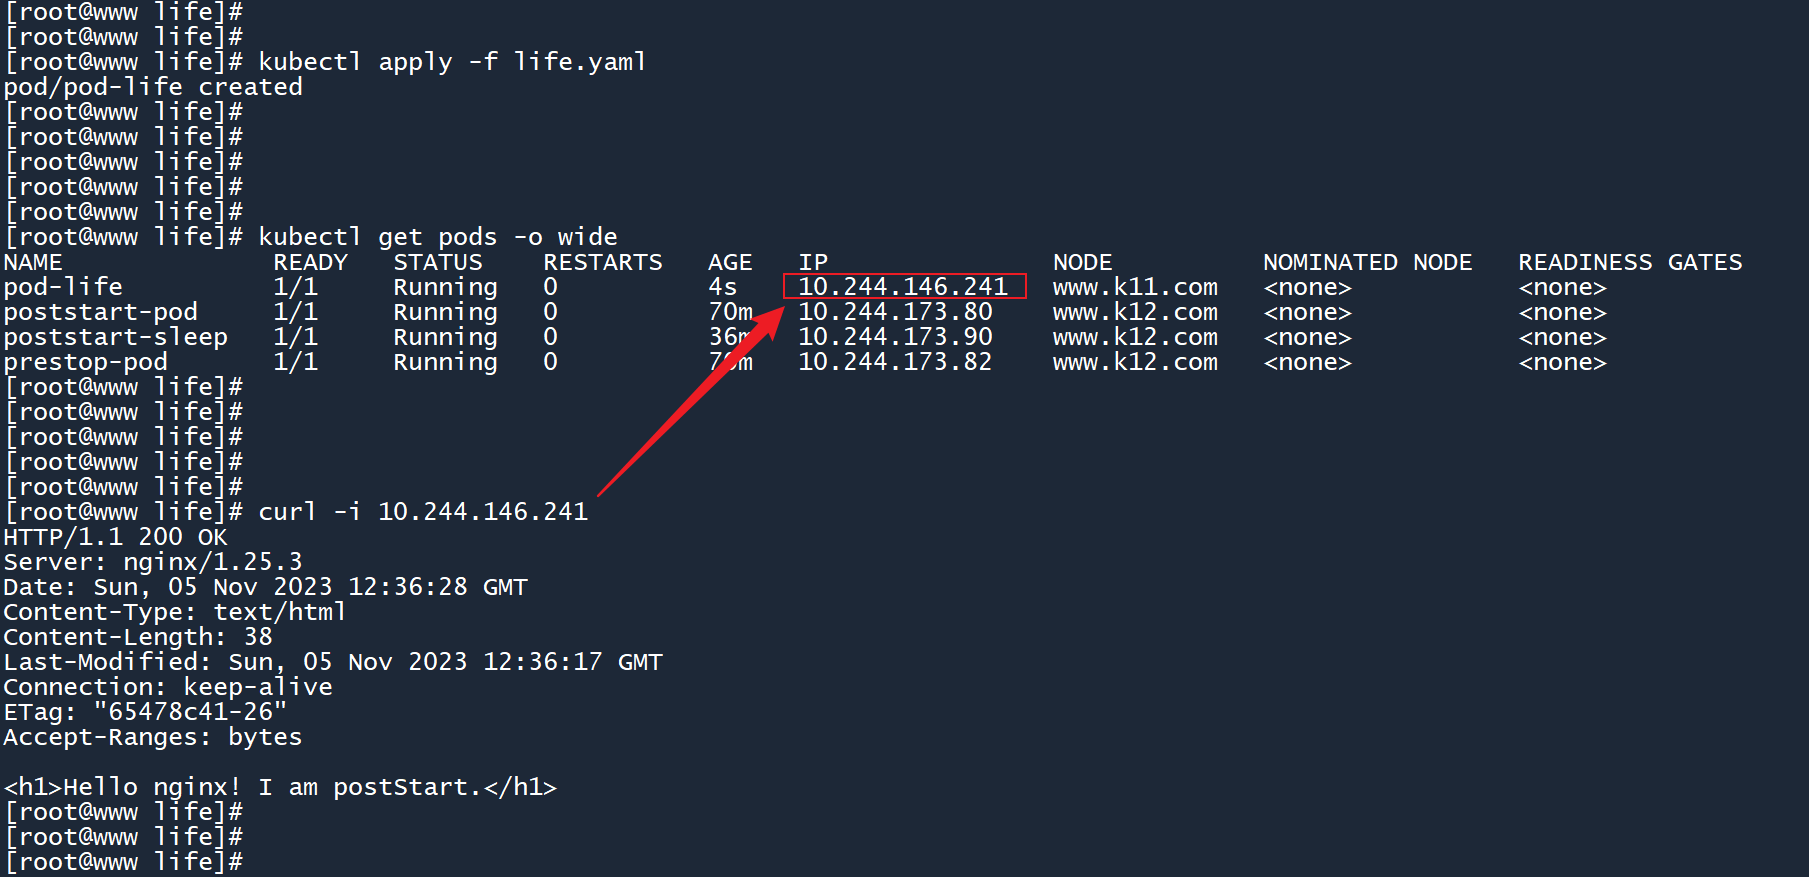Image resolution: width=1809 pixels, height=877 pixels.
Task: Click the last shell prompt at the bottom
Action: click(124, 862)
